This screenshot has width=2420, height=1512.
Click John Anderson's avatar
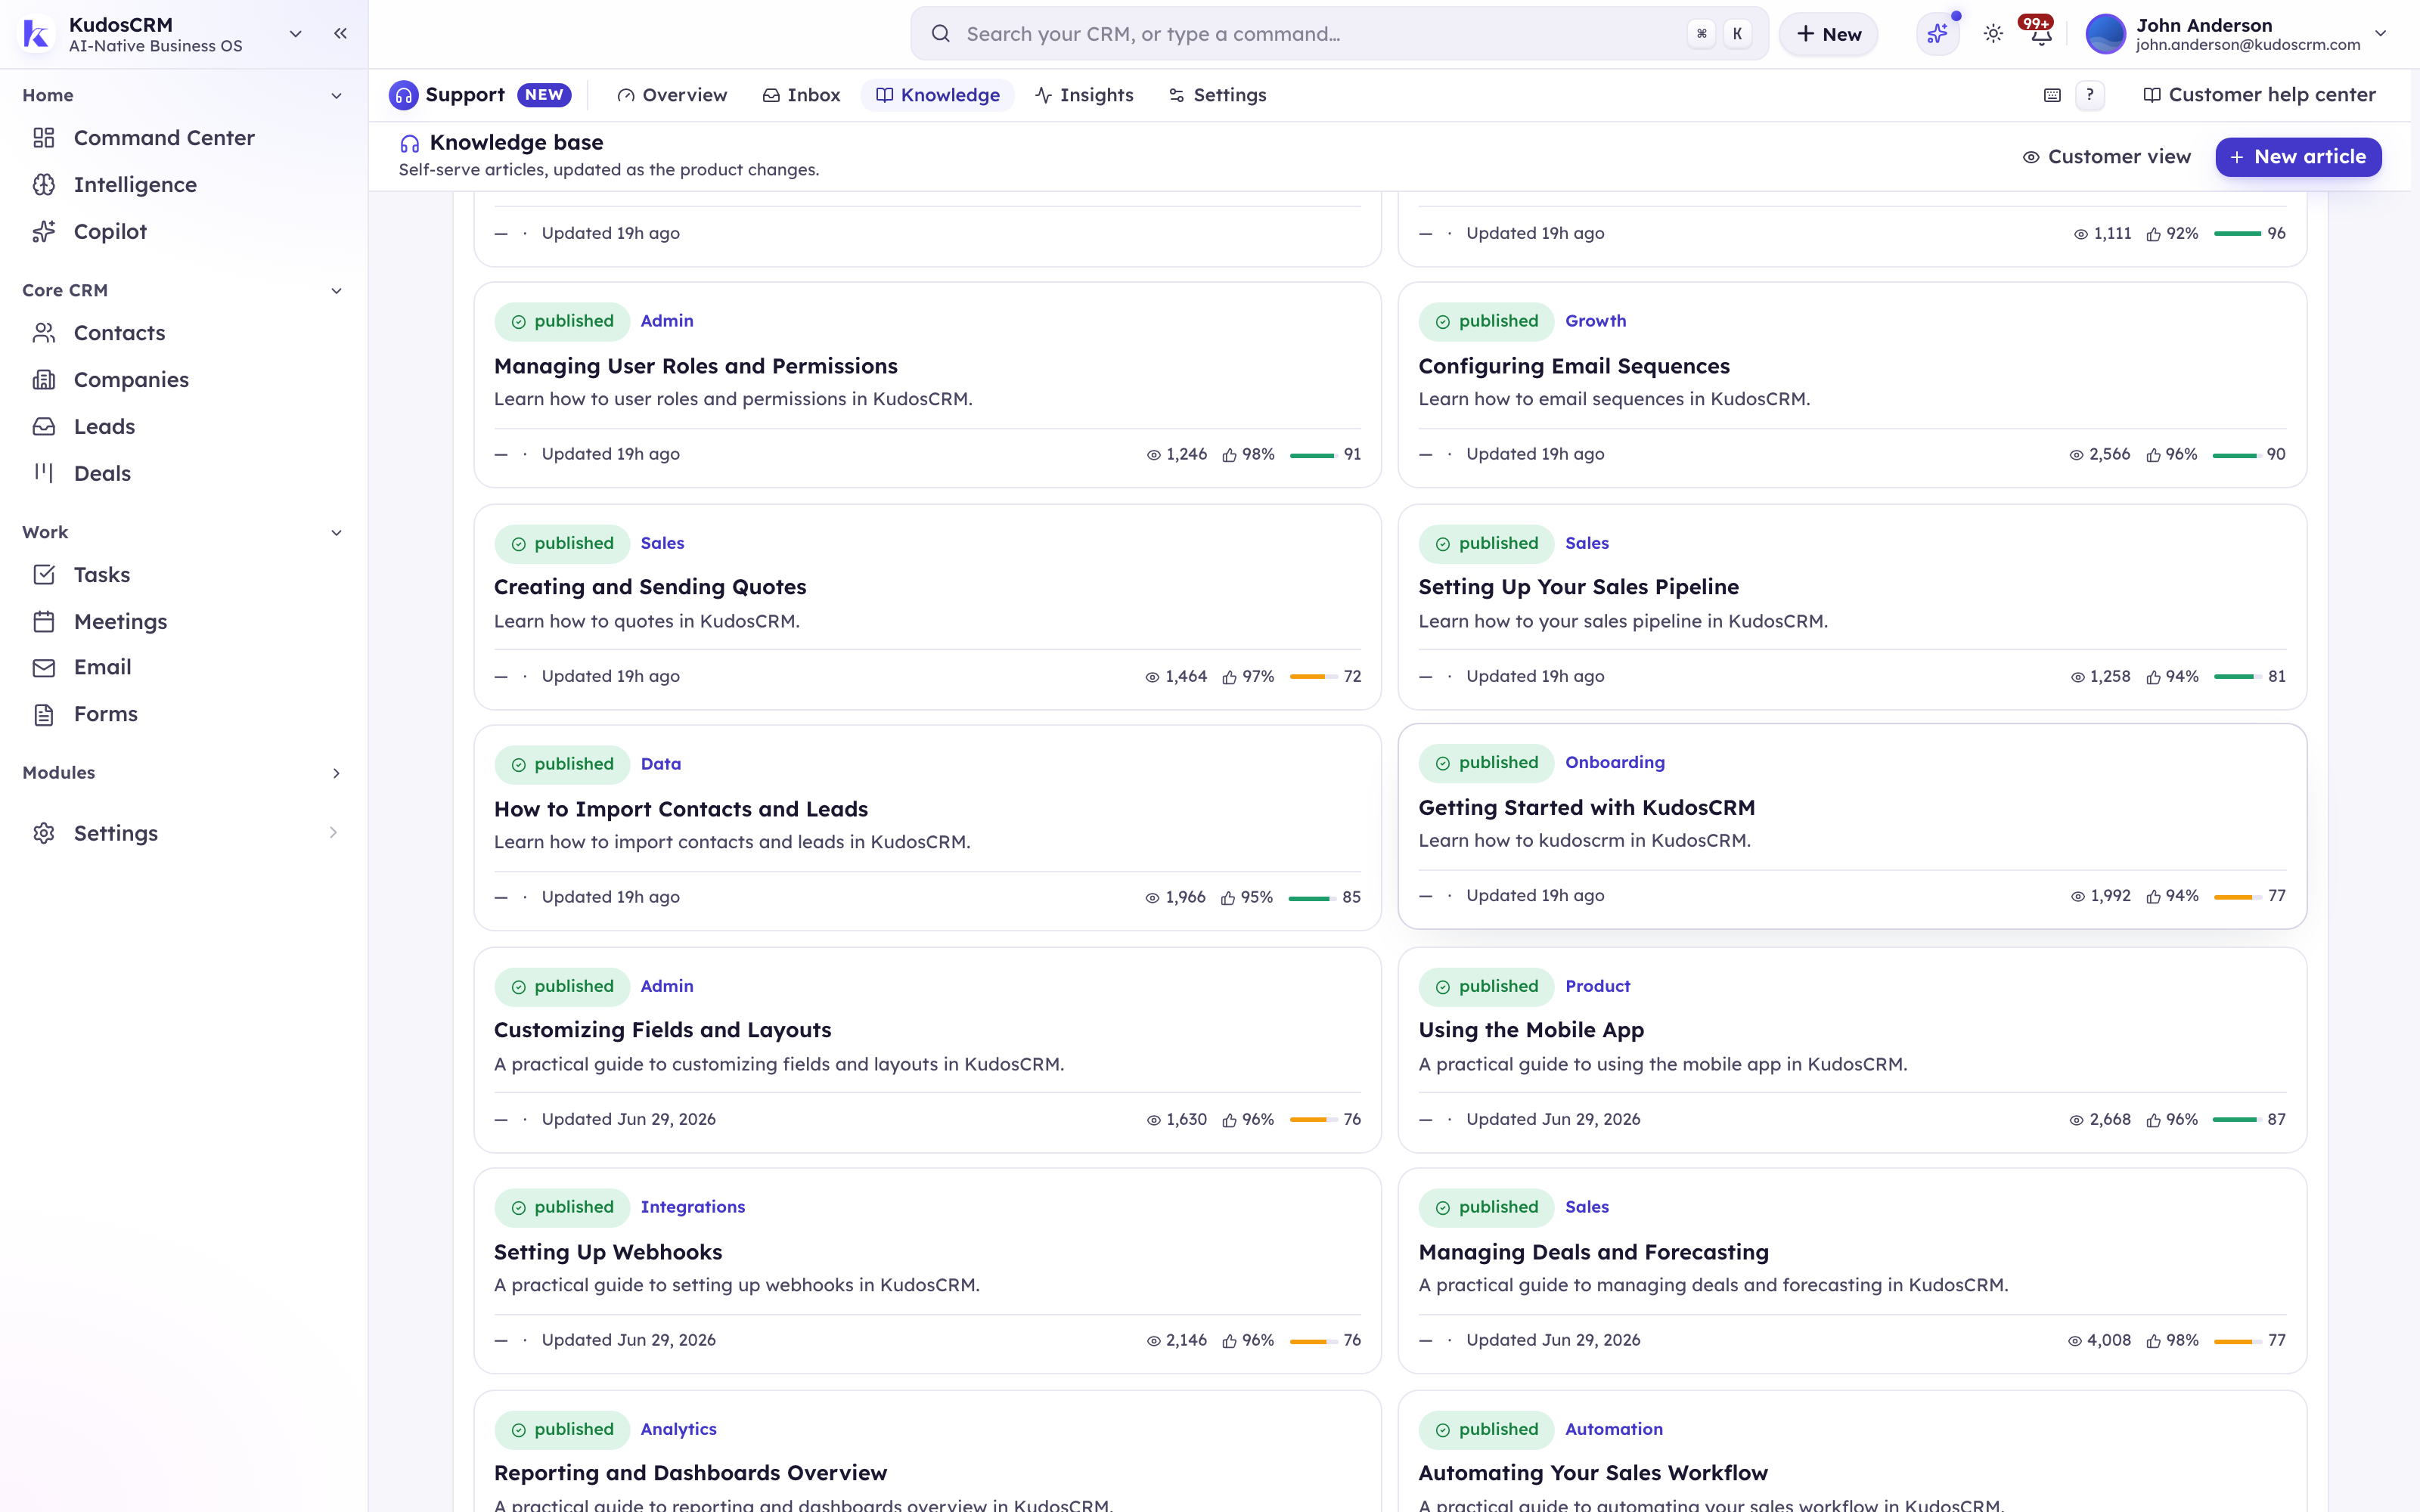(x=2105, y=34)
